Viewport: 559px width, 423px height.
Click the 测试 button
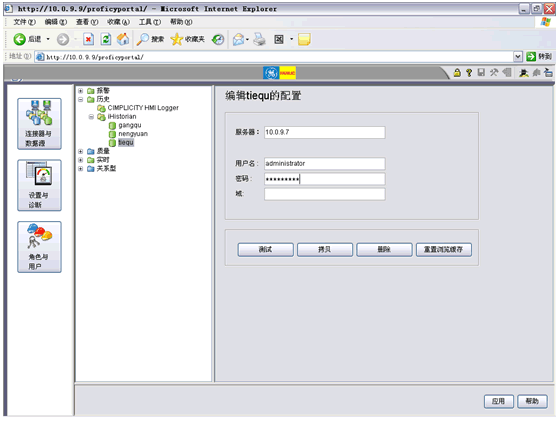(x=266, y=249)
